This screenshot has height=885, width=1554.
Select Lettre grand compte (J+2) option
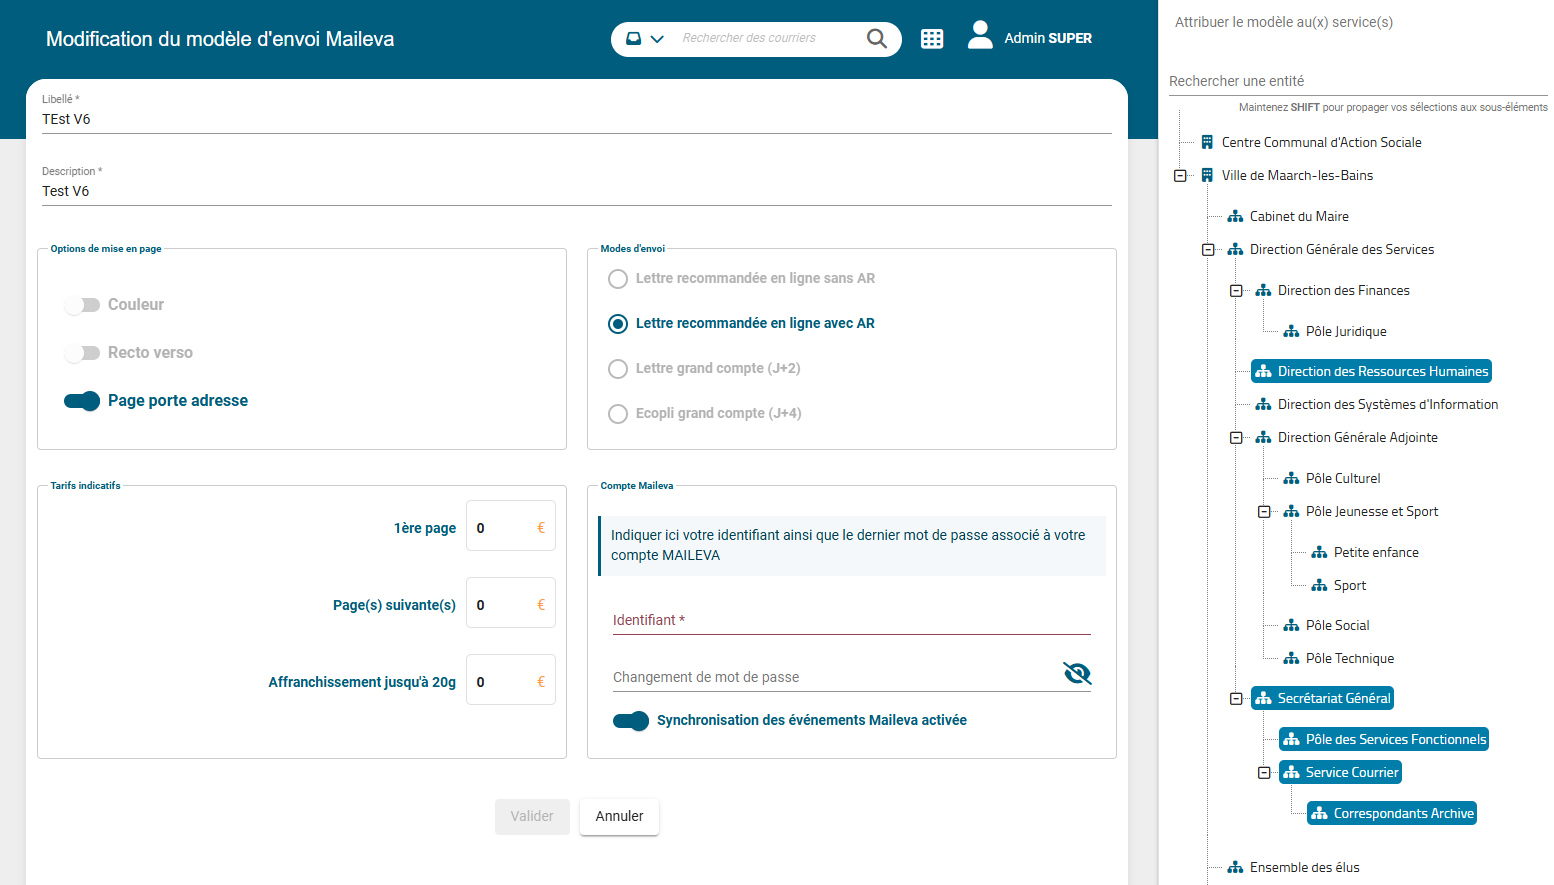[618, 369]
